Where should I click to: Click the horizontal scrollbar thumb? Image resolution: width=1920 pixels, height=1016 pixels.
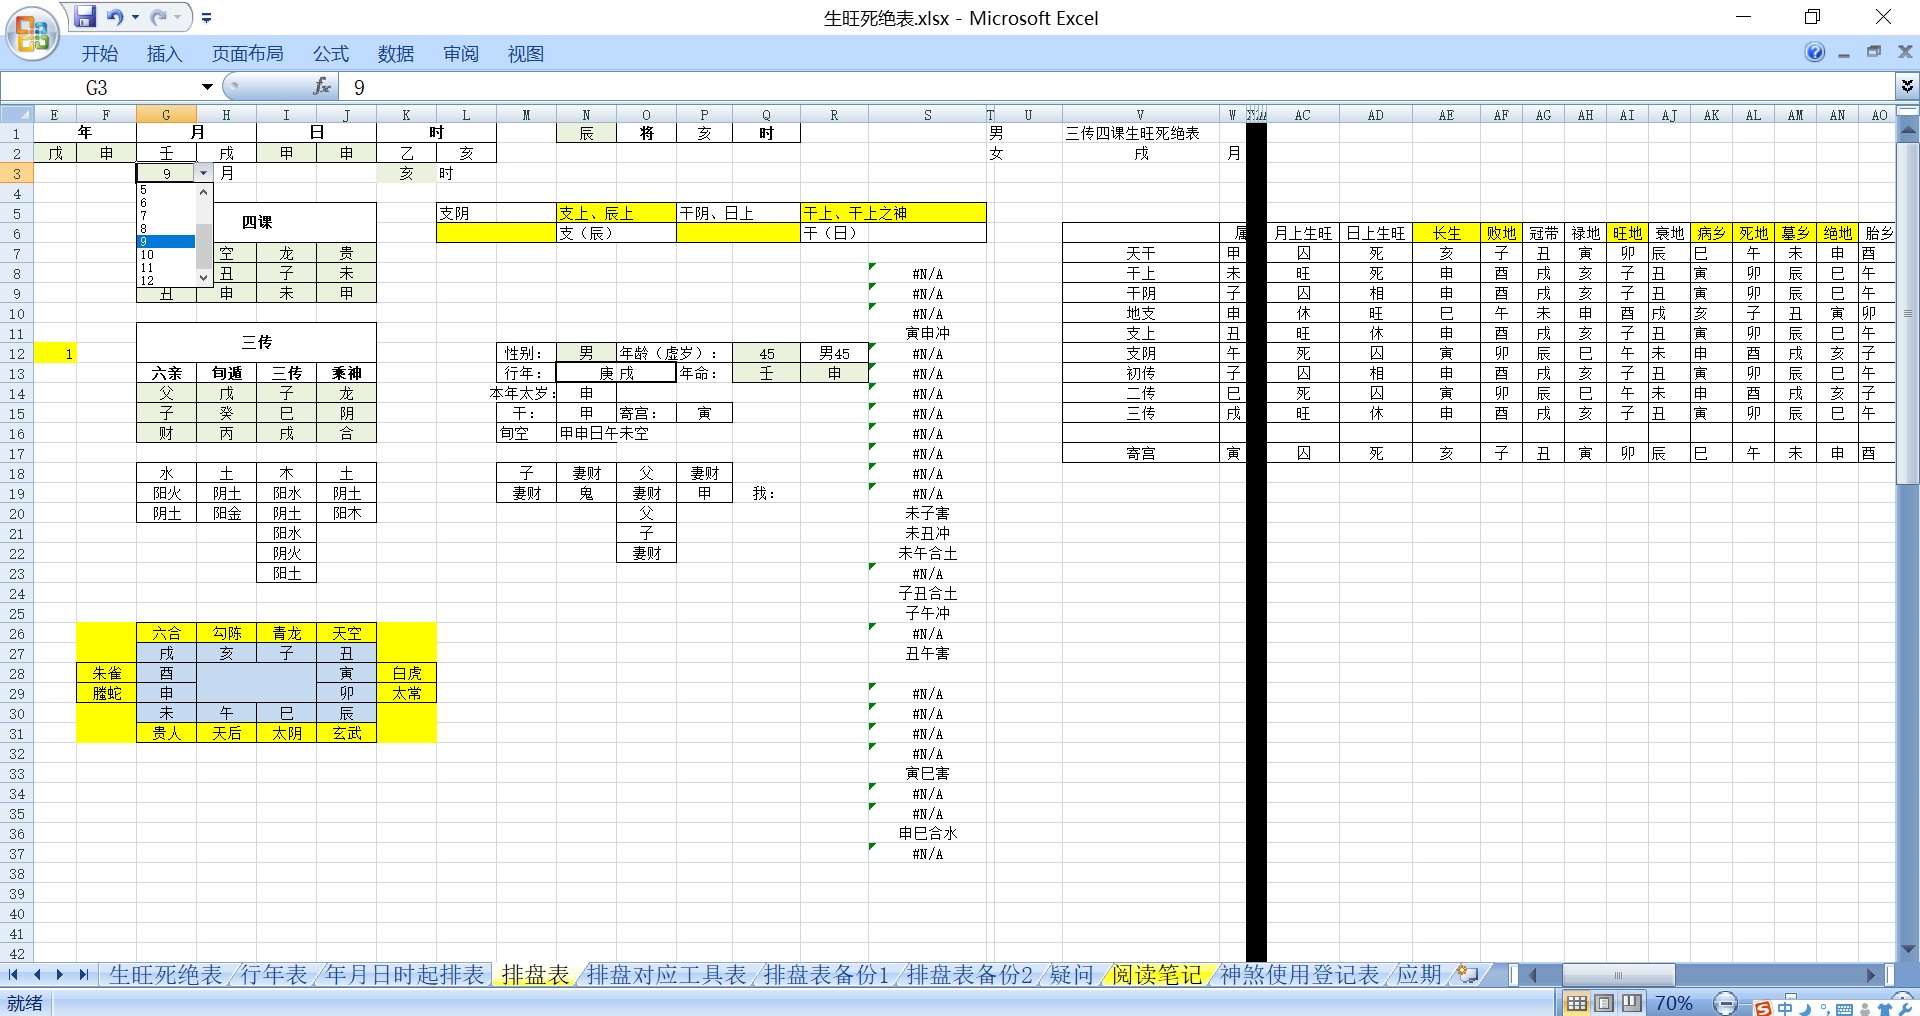point(1618,974)
